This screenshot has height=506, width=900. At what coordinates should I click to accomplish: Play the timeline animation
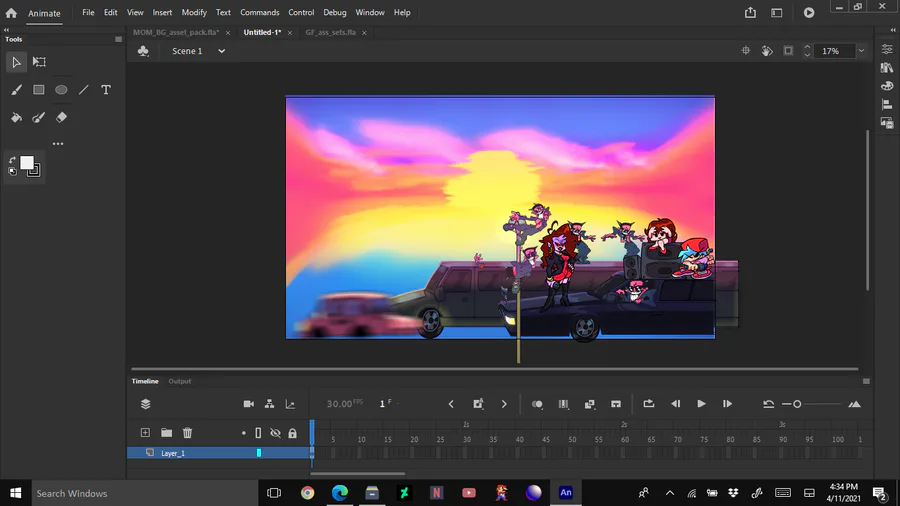click(x=701, y=404)
